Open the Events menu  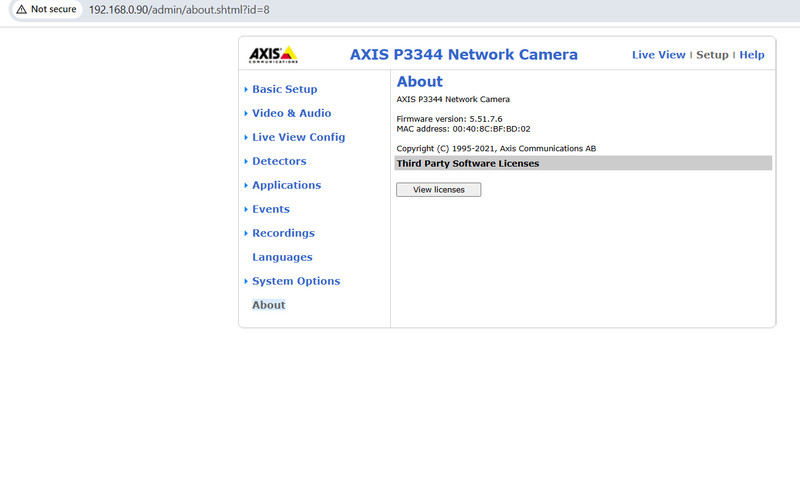(270, 209)
